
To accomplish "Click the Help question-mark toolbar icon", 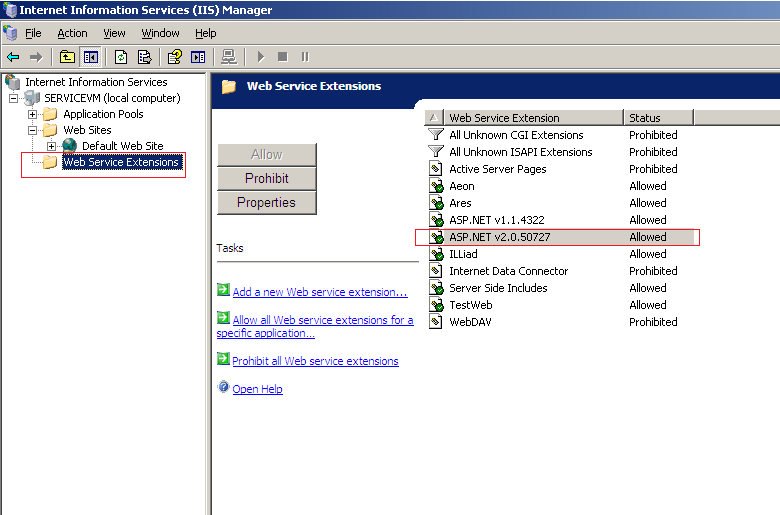I will pos(175,57).
